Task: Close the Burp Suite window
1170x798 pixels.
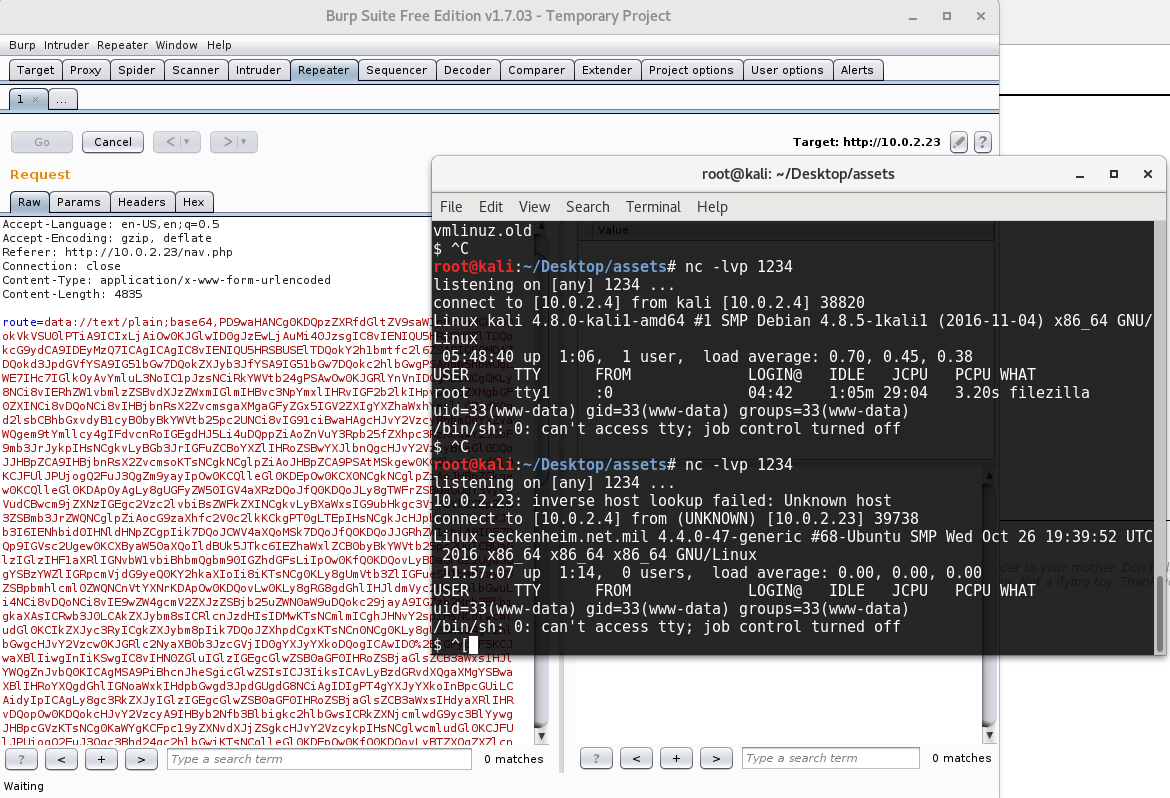Action: coord(980,16)
